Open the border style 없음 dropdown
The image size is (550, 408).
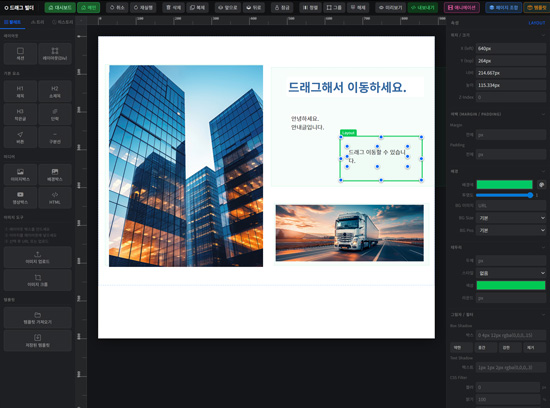[511, 273]
